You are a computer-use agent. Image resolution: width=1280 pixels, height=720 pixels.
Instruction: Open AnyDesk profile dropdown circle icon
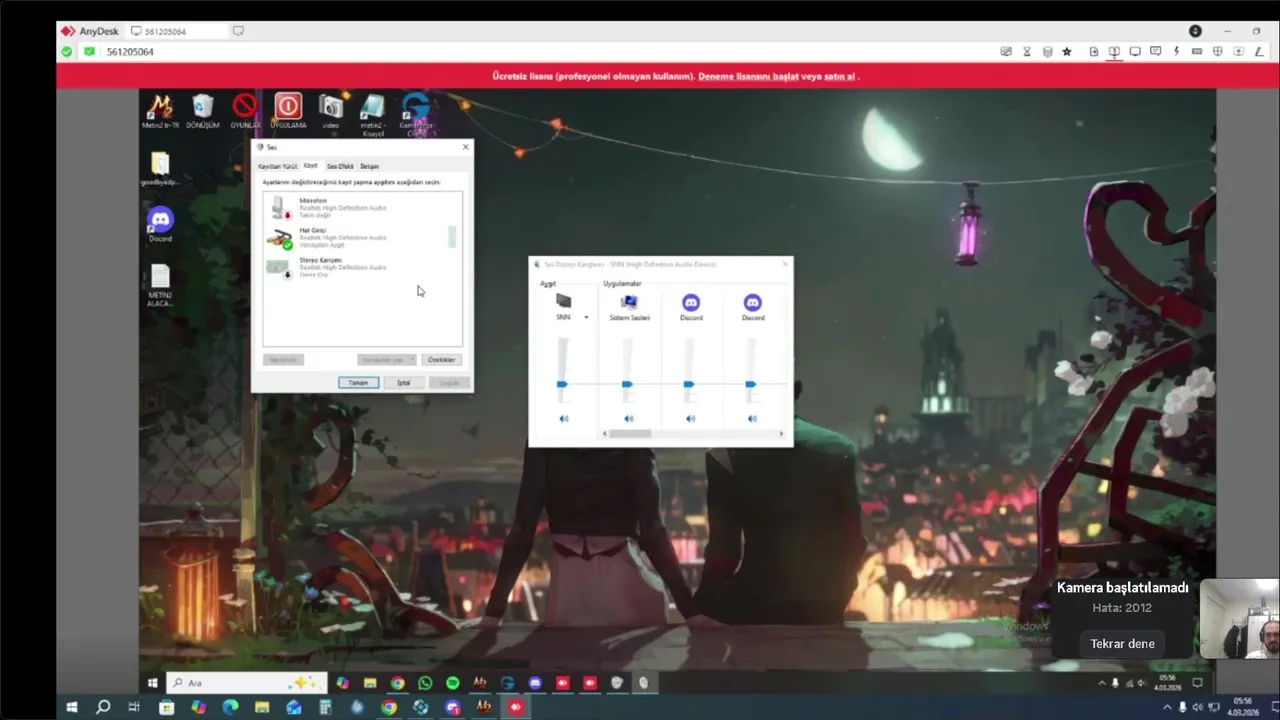(1195, 31)
